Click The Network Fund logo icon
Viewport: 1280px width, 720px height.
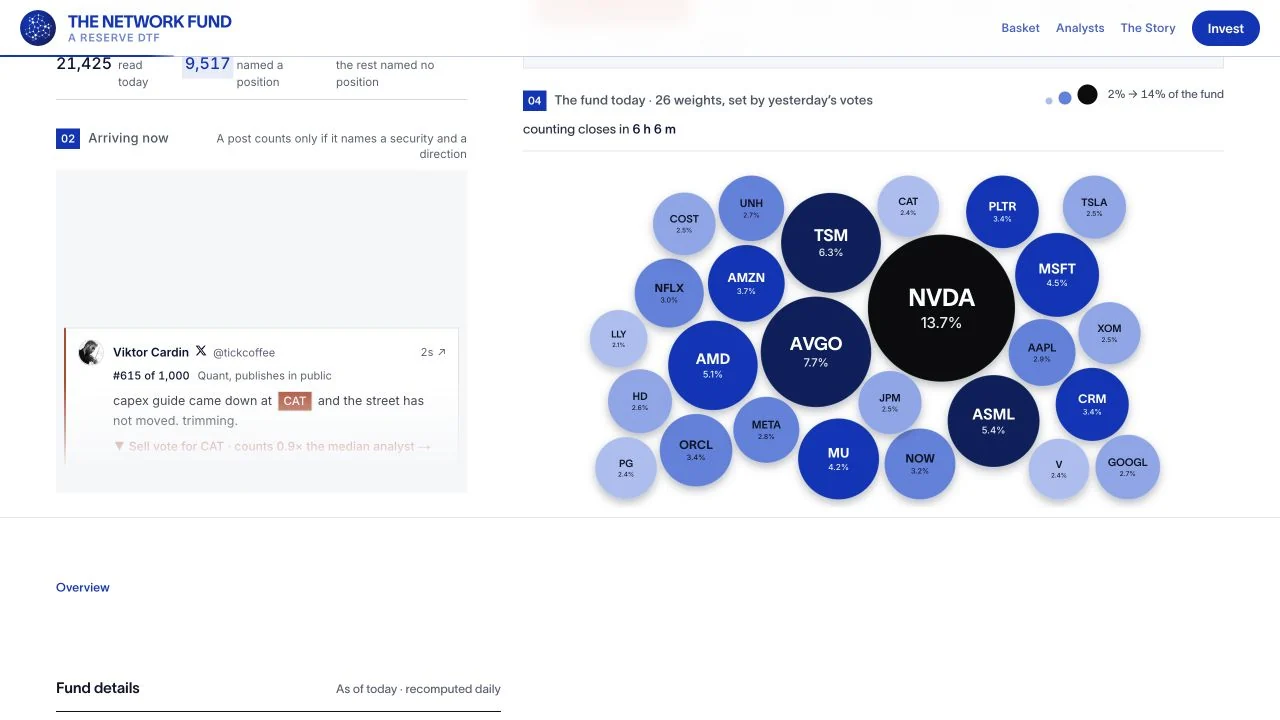click(38, 28)
